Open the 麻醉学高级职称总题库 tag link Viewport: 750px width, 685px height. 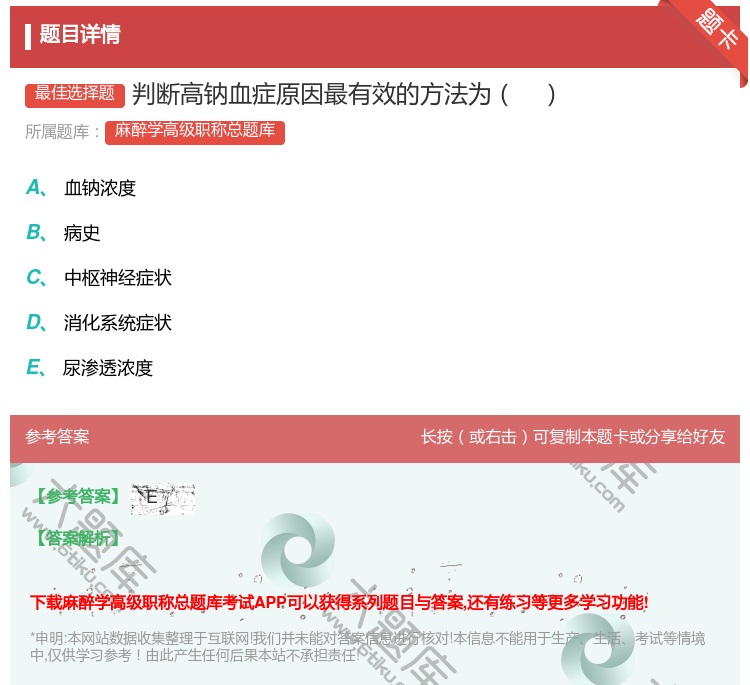tap(195, 132)
